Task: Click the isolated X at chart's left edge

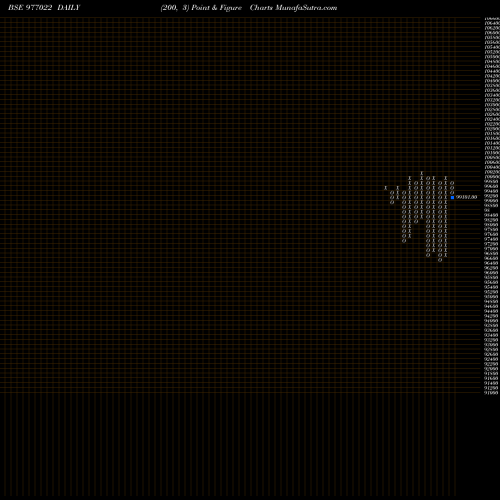Action: (386, 188)
